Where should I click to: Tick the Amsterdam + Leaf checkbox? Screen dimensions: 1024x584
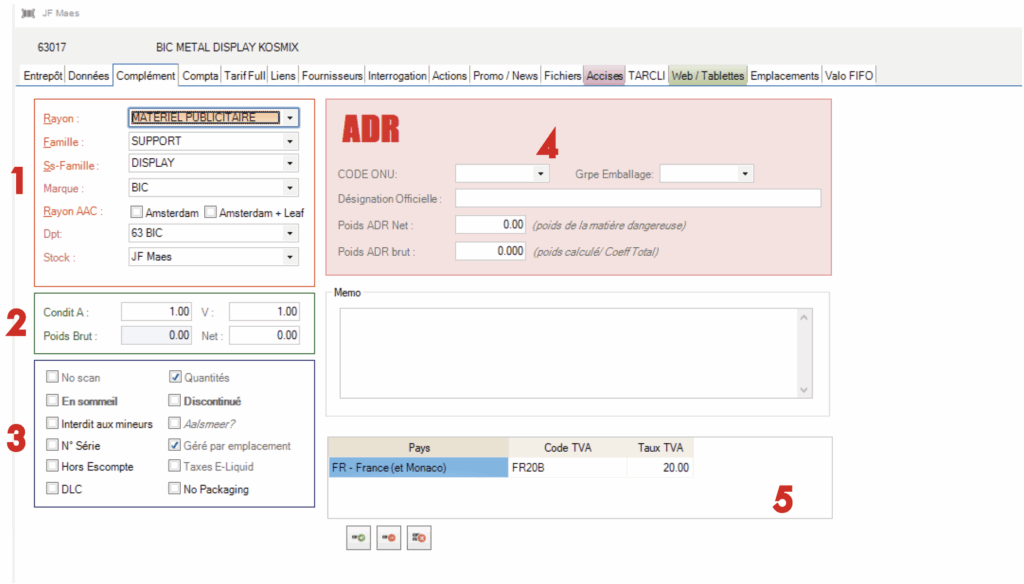click(210, 212)
